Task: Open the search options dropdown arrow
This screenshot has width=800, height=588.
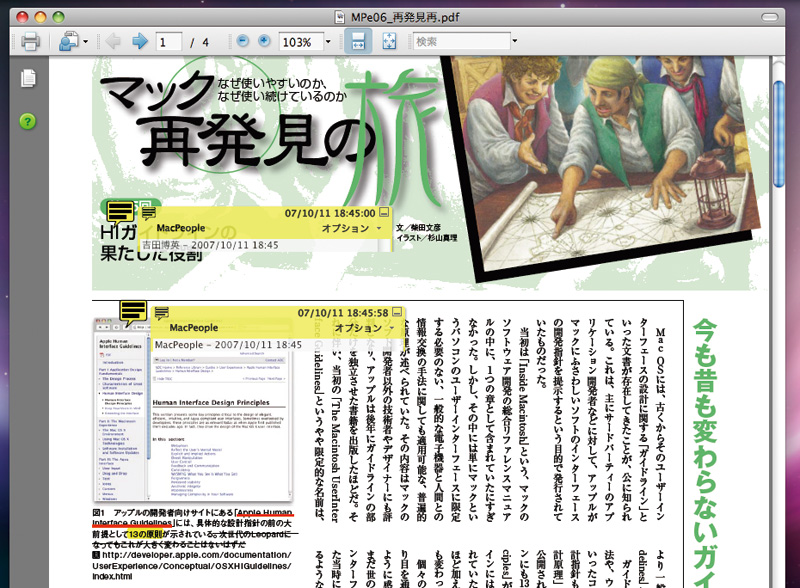Action: [515, 41]
